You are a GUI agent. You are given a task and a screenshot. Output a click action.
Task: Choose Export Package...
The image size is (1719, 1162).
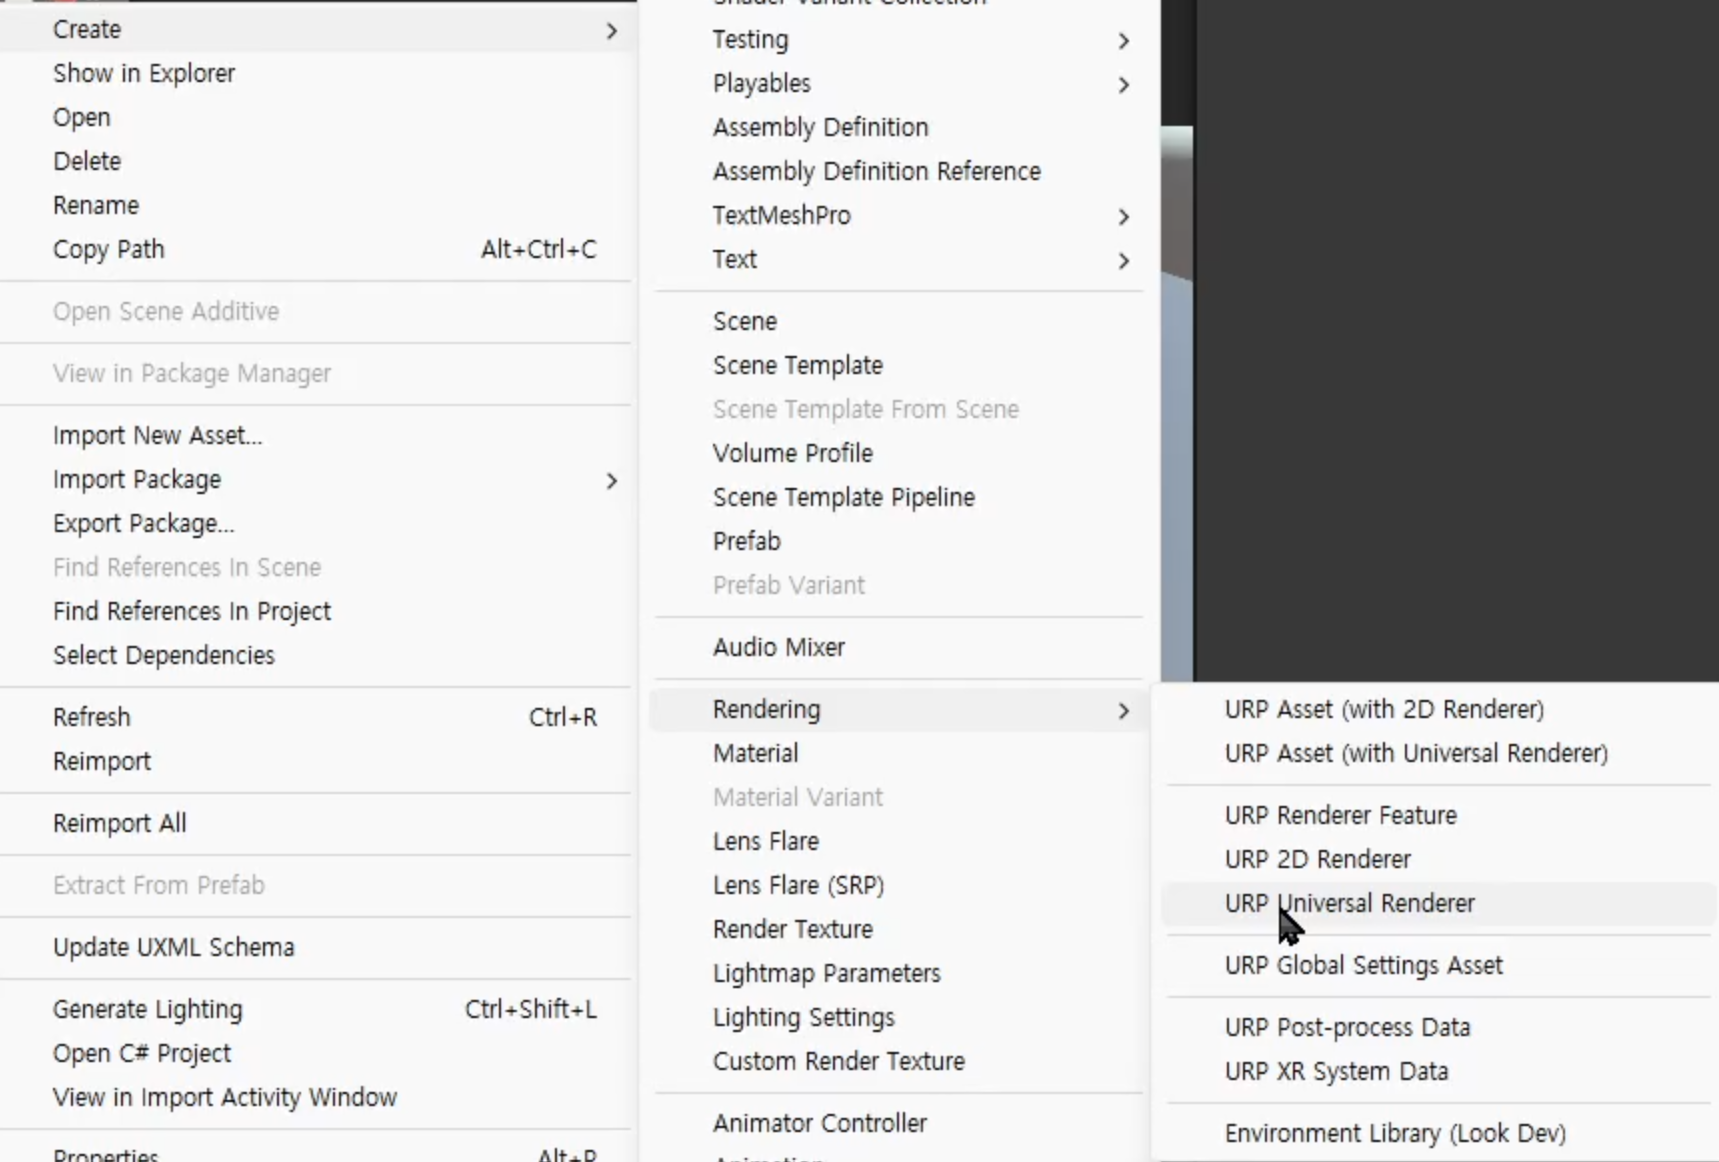tap(318, 524)
